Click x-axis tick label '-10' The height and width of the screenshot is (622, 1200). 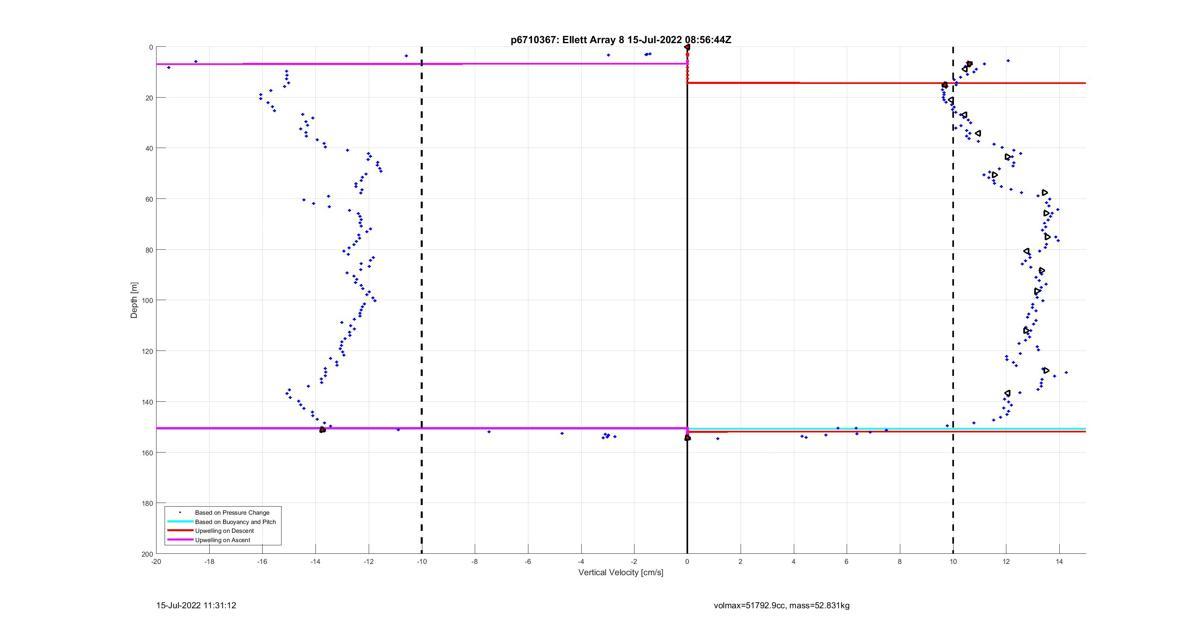coord(421,561)
